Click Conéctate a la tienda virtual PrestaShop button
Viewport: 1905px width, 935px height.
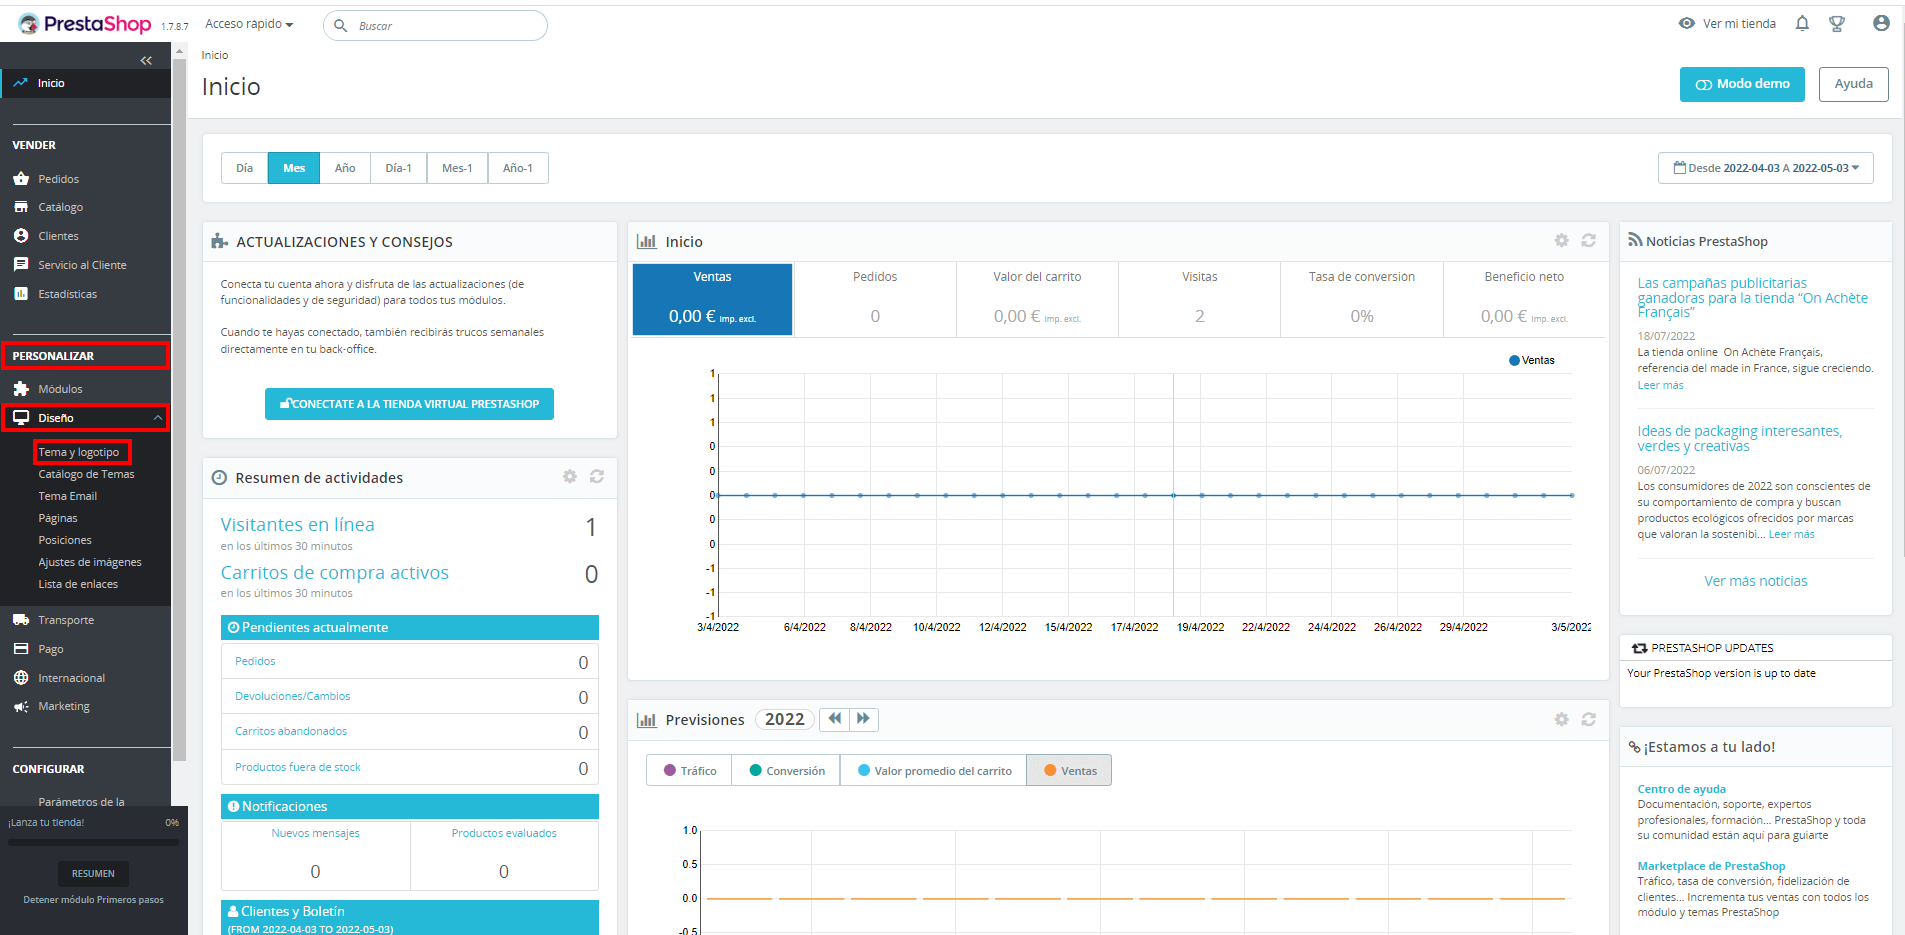[x=409, y=404]
